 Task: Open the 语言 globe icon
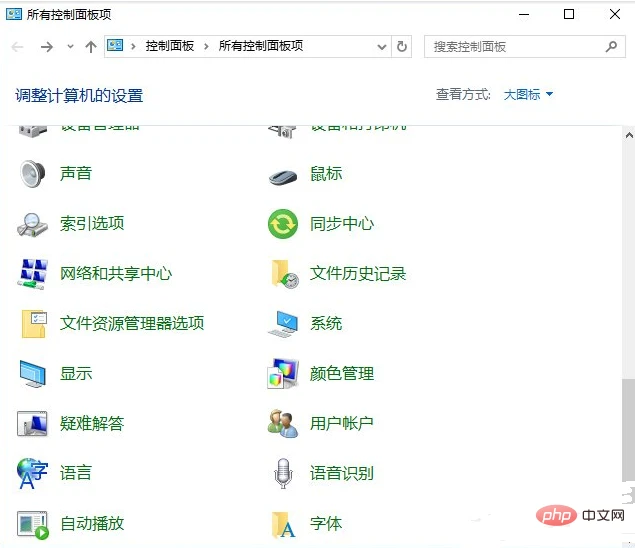(x=32, y=473)
